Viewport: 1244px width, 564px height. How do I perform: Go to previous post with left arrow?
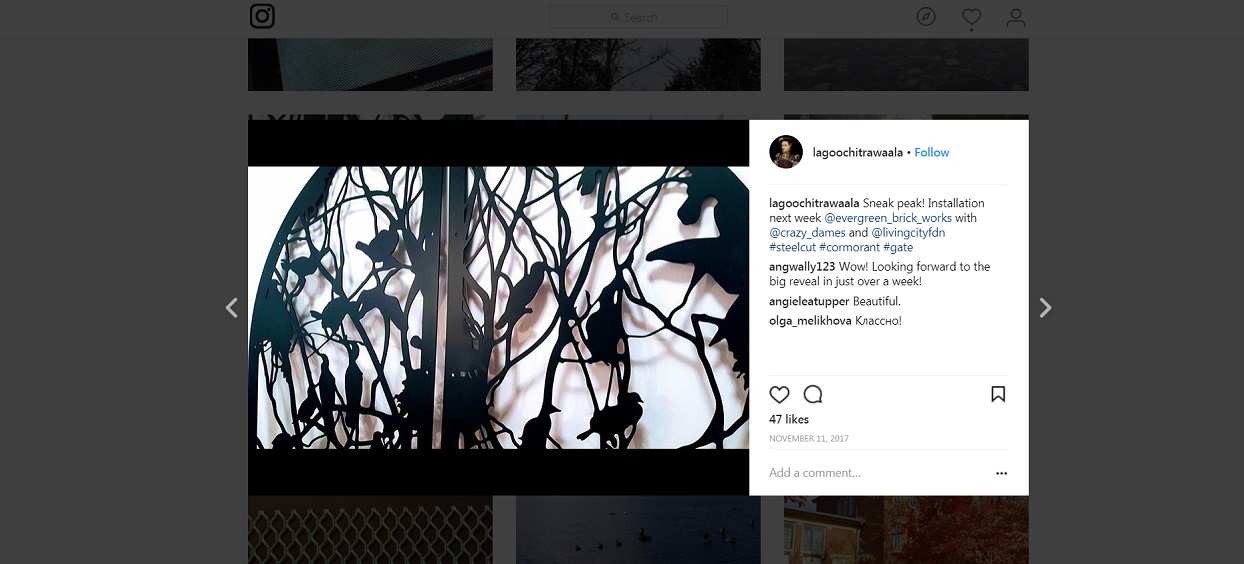tap(231, 308)
